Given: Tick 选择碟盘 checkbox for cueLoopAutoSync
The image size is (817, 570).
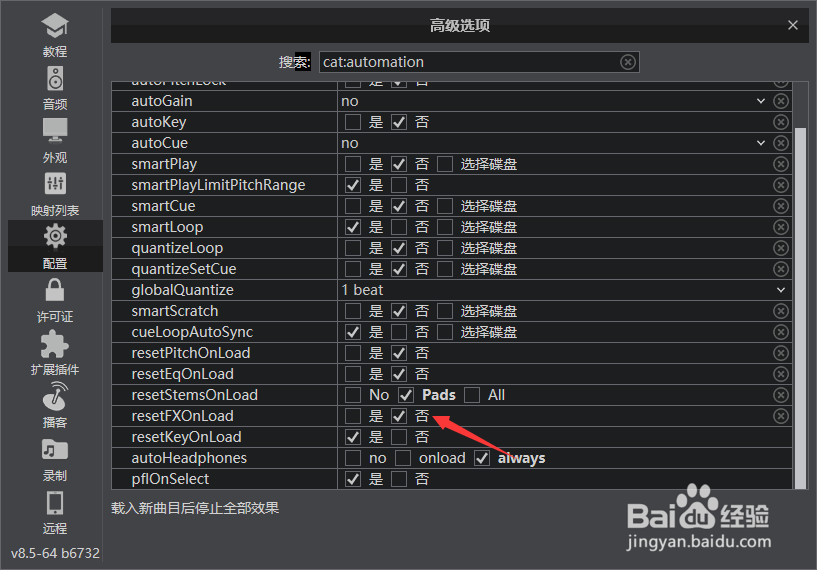Looking at the screenshot, I should [x=445, y=332].
